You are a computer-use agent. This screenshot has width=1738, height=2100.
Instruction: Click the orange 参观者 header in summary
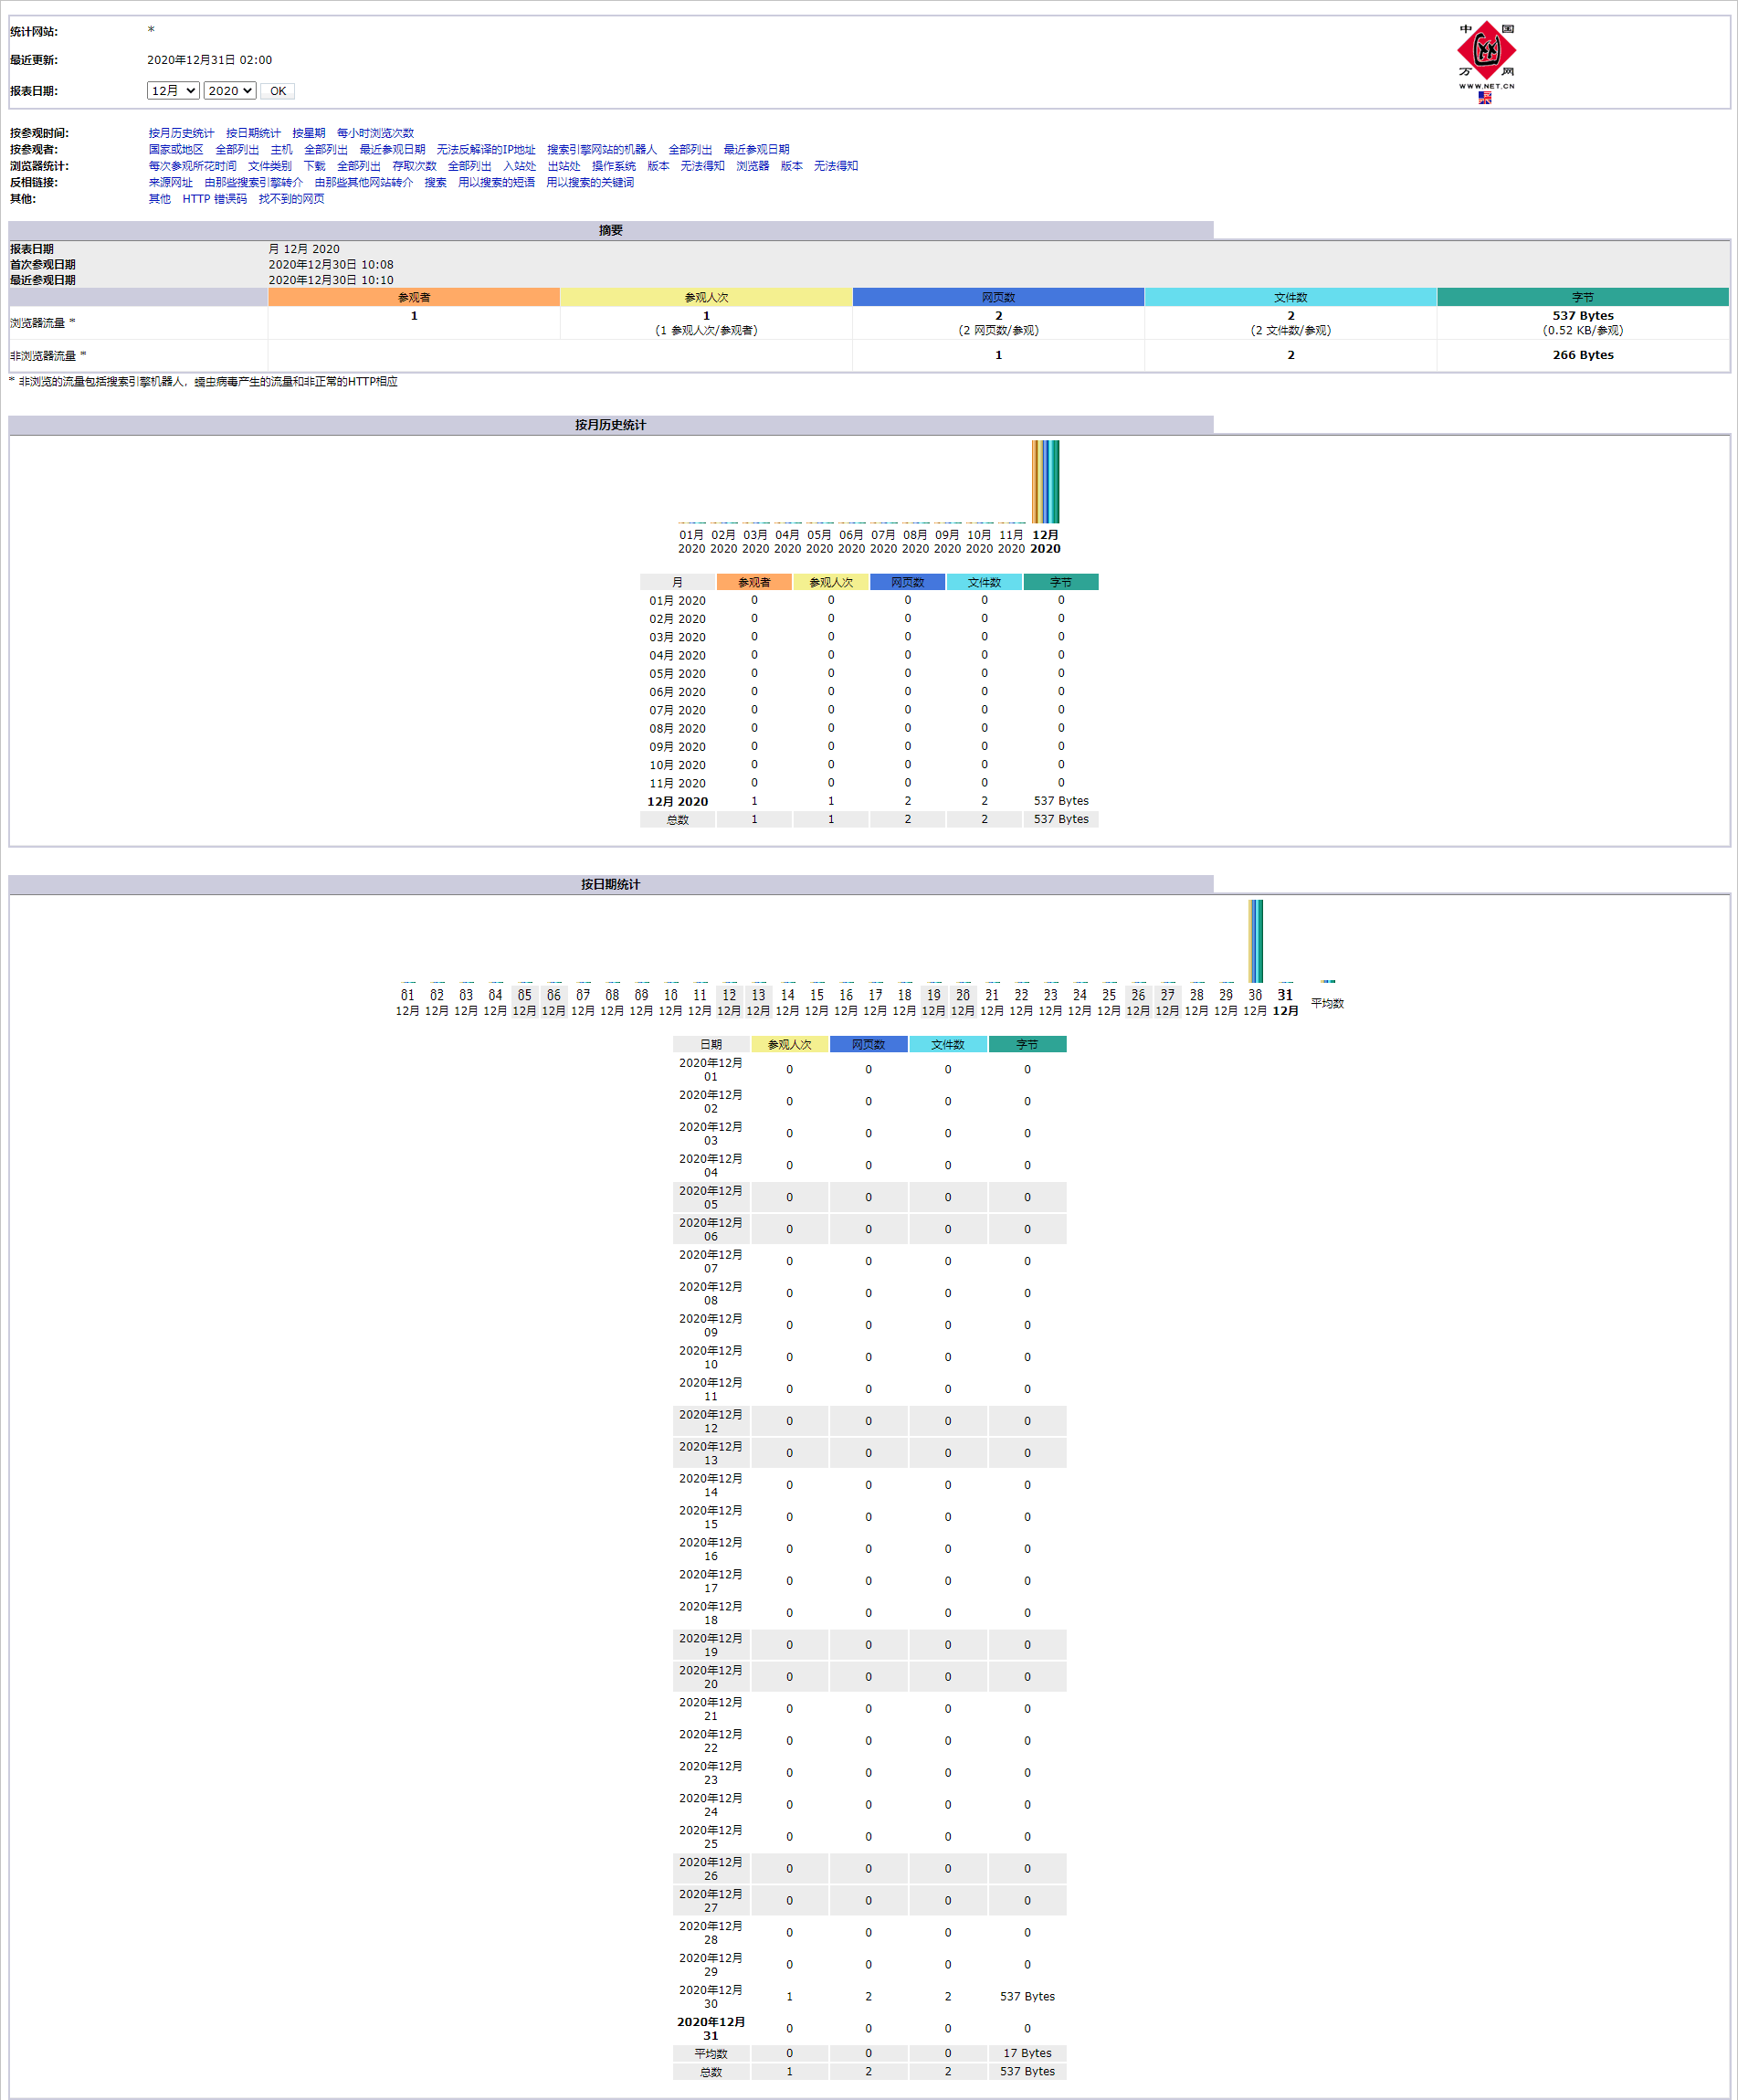(414, 297)
